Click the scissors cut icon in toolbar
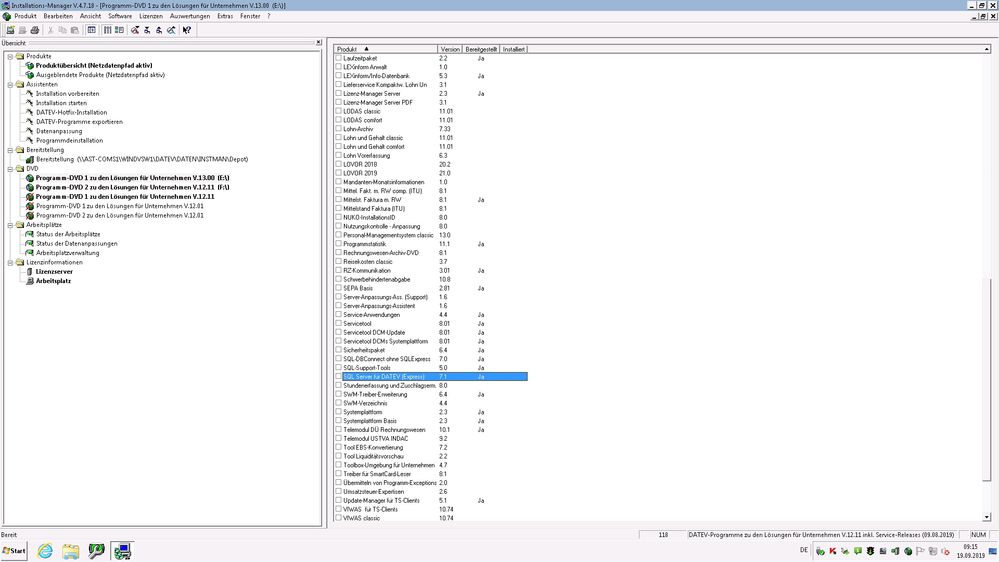Screen dimensions: 999x562 [51, 30]
